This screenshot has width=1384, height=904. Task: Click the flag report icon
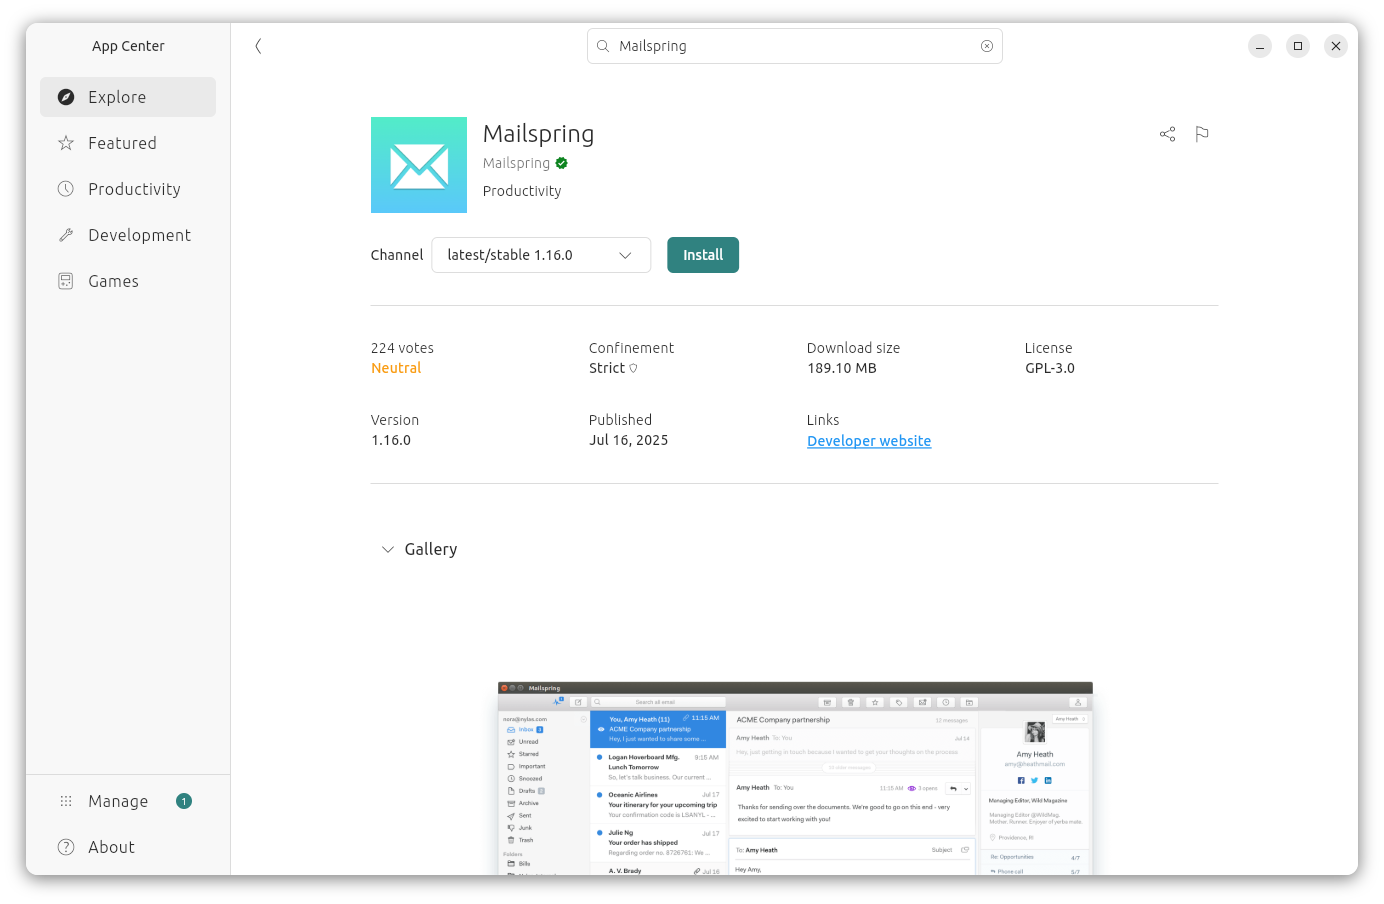coord(1201,133)
